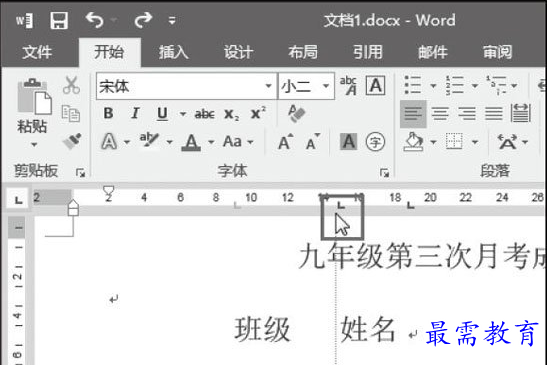547x365 pixels.
Task: Apply paragraph shading with the paint bucket
Action: point(413,142)
